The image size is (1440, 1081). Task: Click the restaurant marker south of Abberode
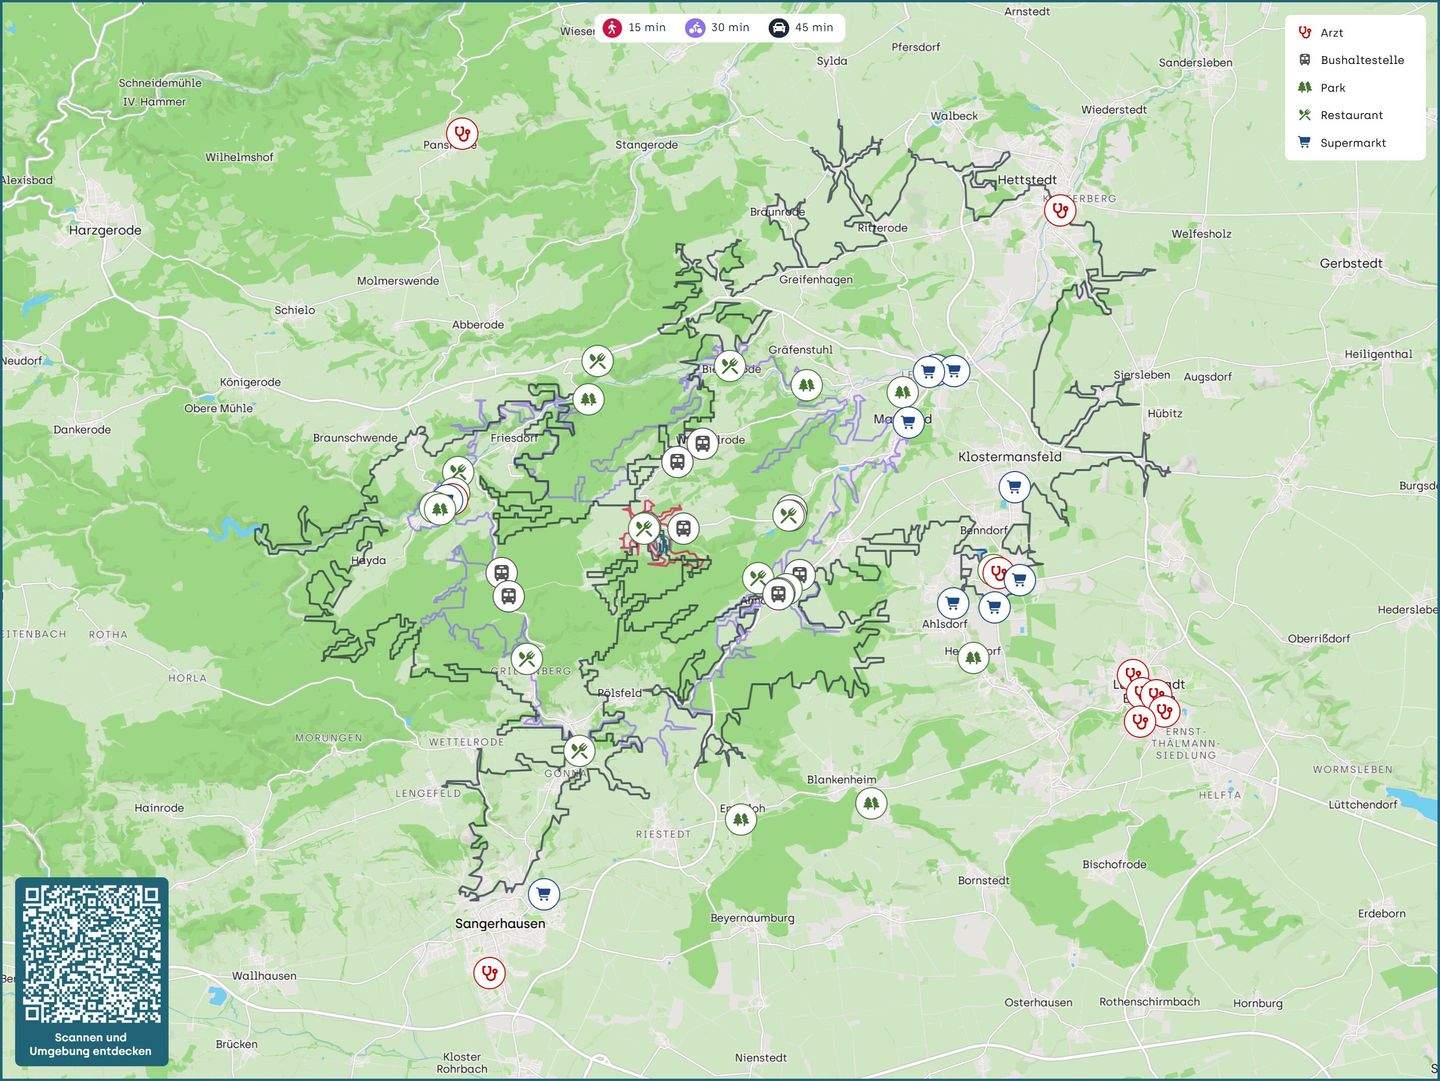point(597,362)
